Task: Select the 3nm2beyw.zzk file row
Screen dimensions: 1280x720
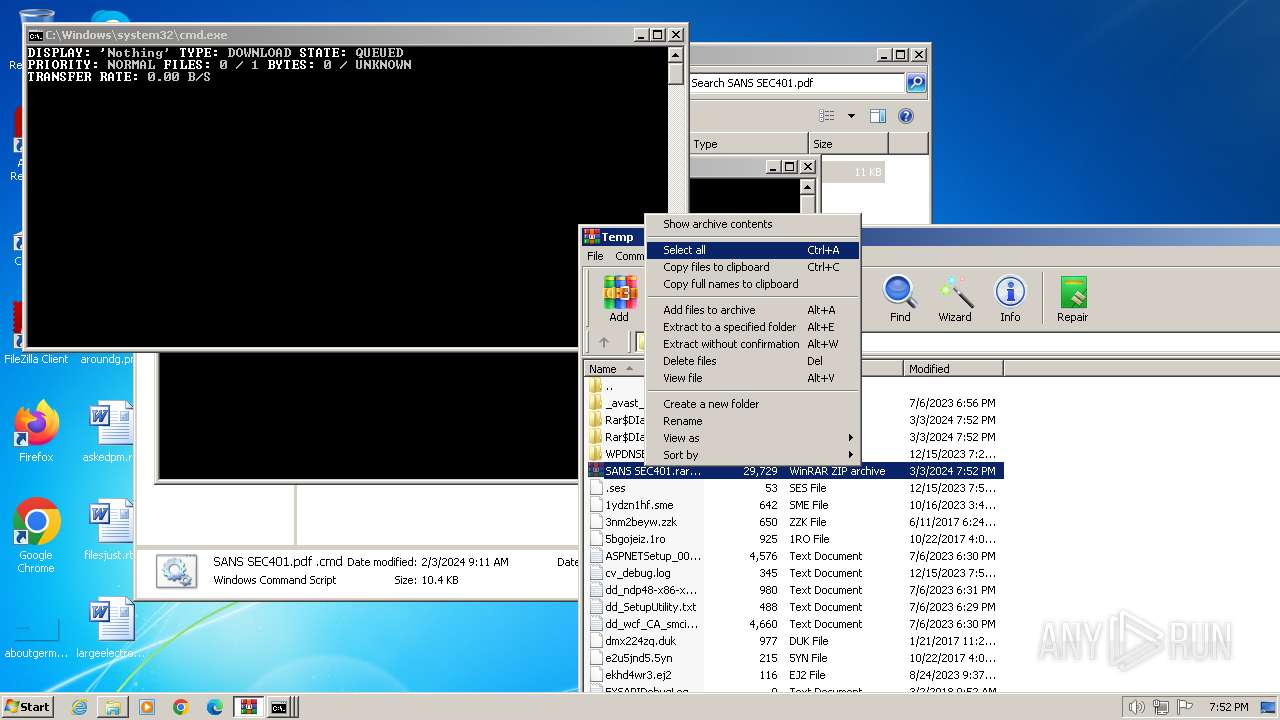Action: 794,522
